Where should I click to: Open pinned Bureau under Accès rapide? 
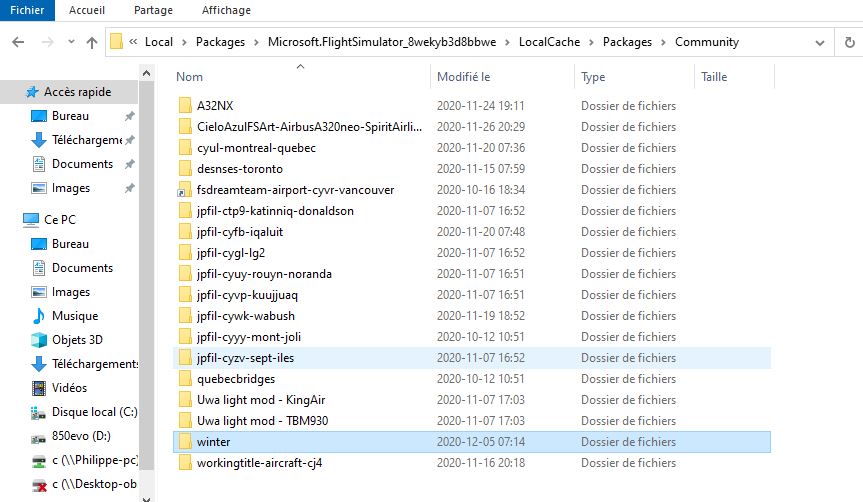click(70, 116)
